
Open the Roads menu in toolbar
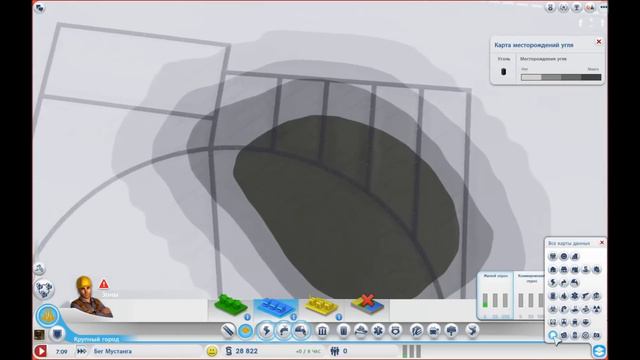(228, 330)
